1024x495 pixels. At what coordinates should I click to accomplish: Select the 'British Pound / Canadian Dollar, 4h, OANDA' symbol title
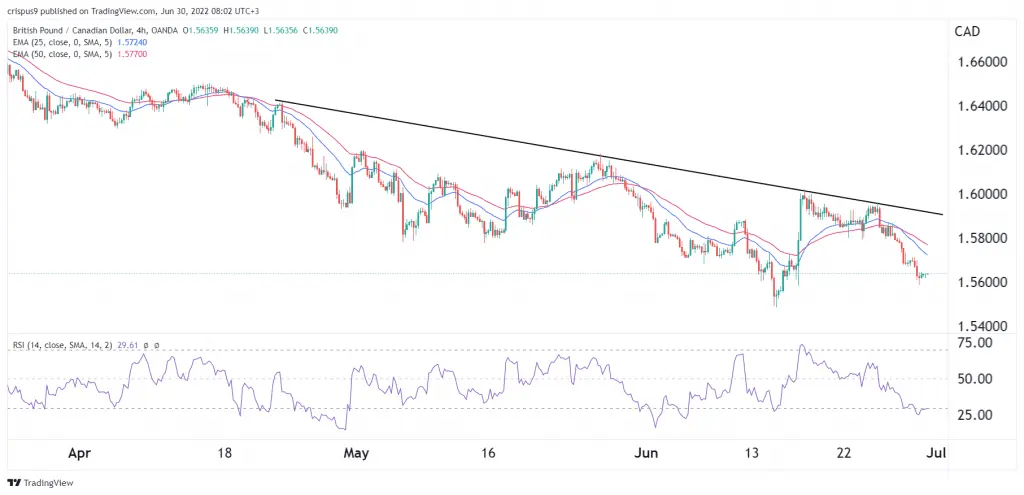click(95, 30)
